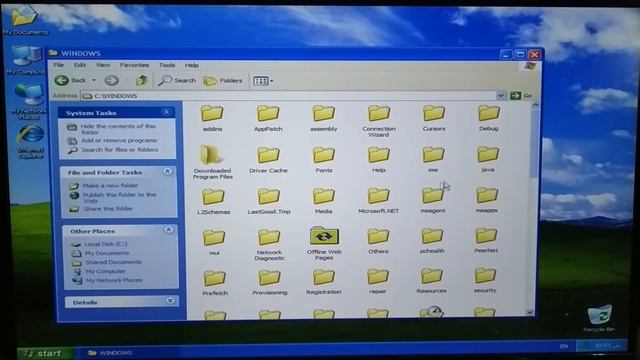Screen dimensions: 640x360
Task: Open the Views dropdown button
Action: (x=263, y=81)
